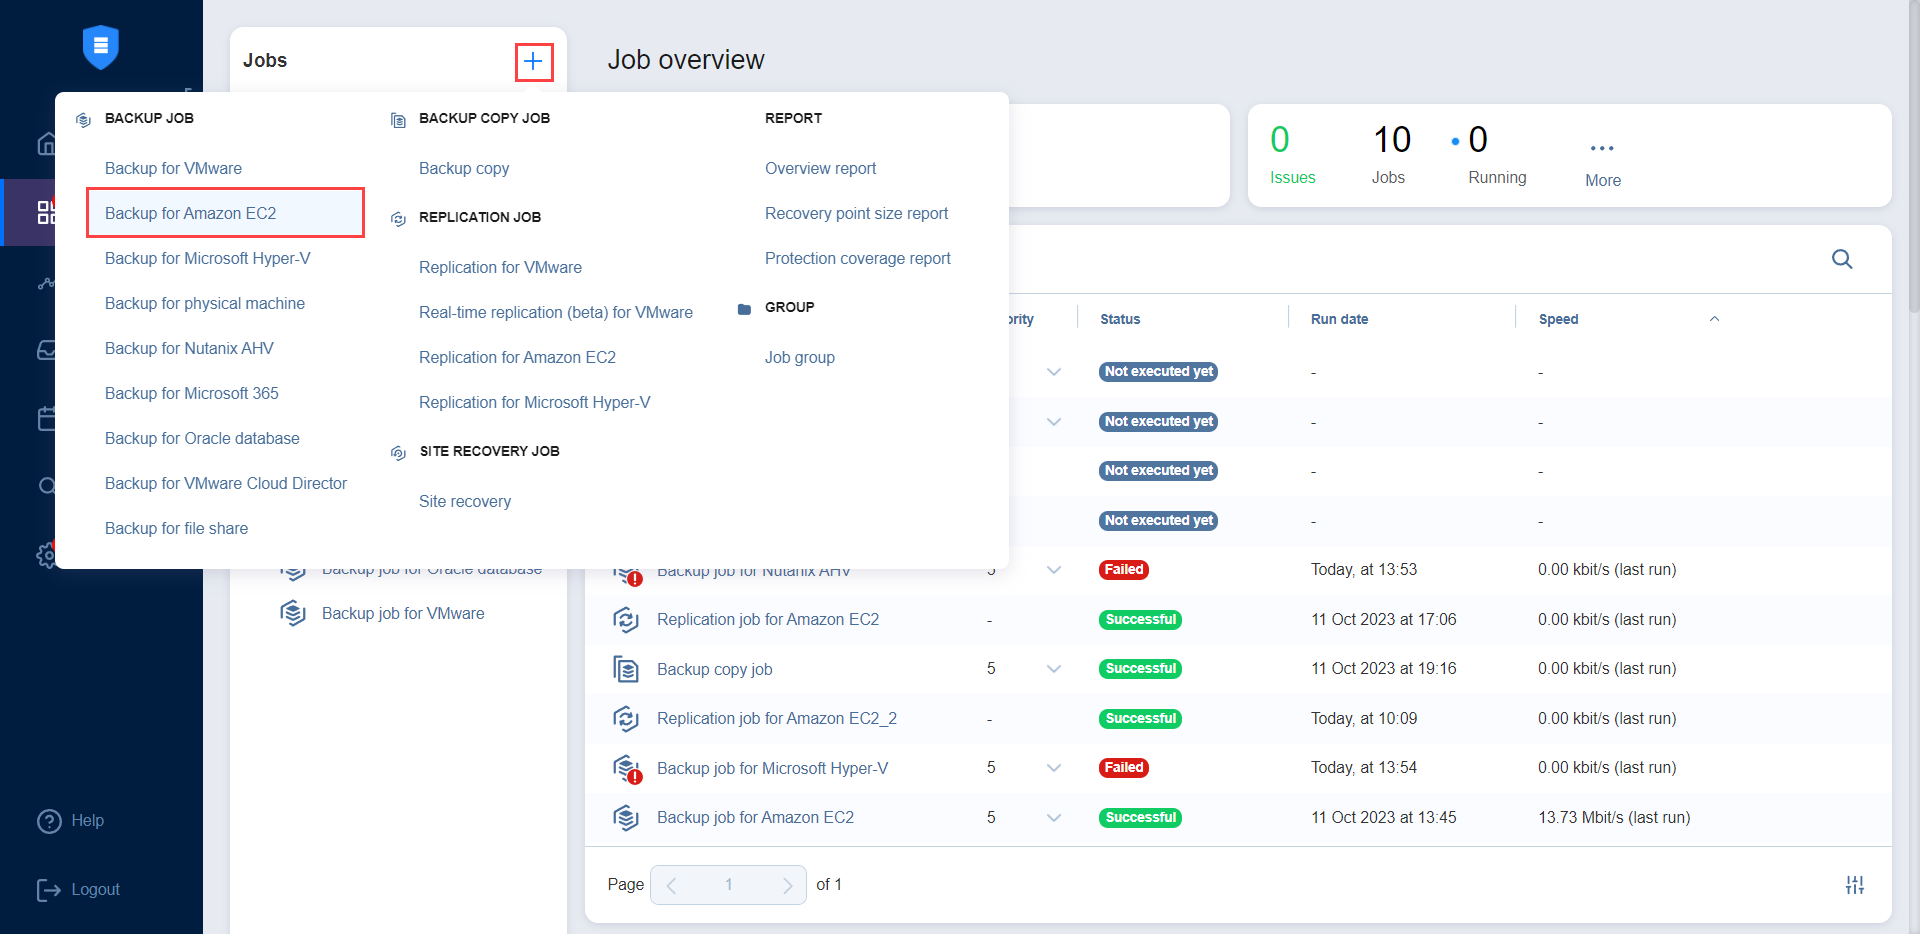Click the Logout icon in sidebar

[x=49, y=890]
